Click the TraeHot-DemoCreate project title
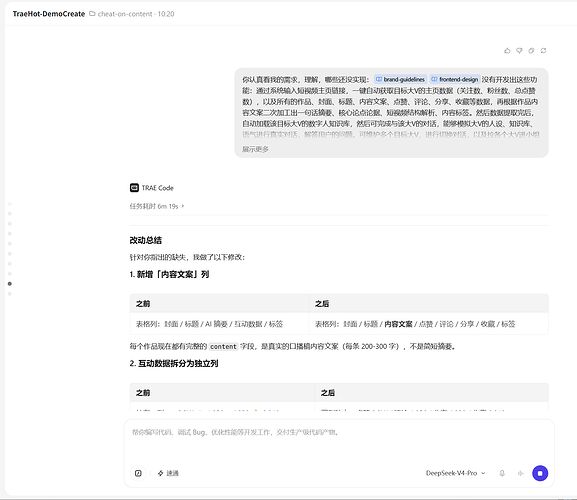 tap(49, 14)
